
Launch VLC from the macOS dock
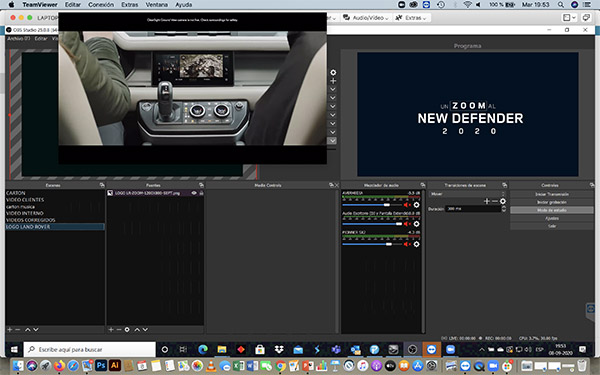(x=211, y=365)
